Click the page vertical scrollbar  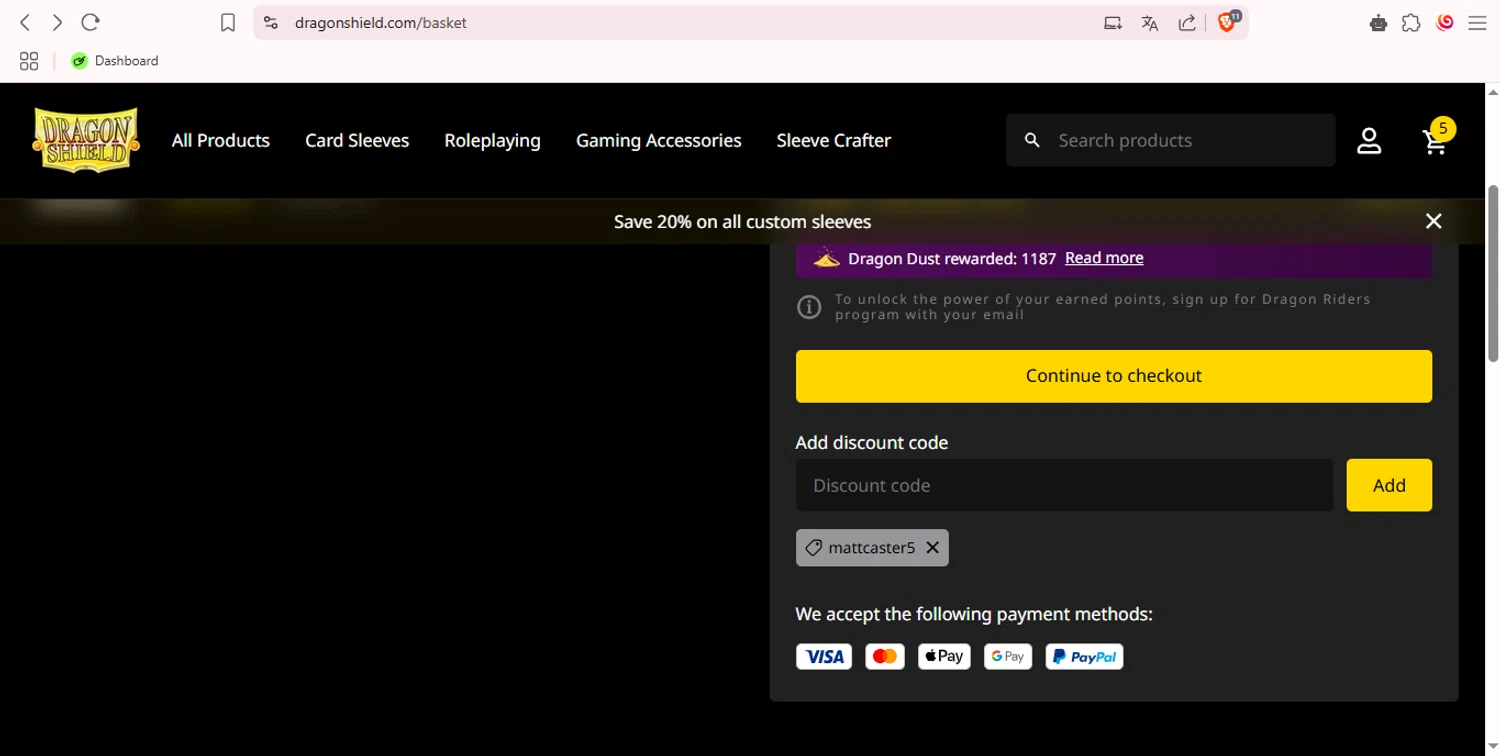1493,273
